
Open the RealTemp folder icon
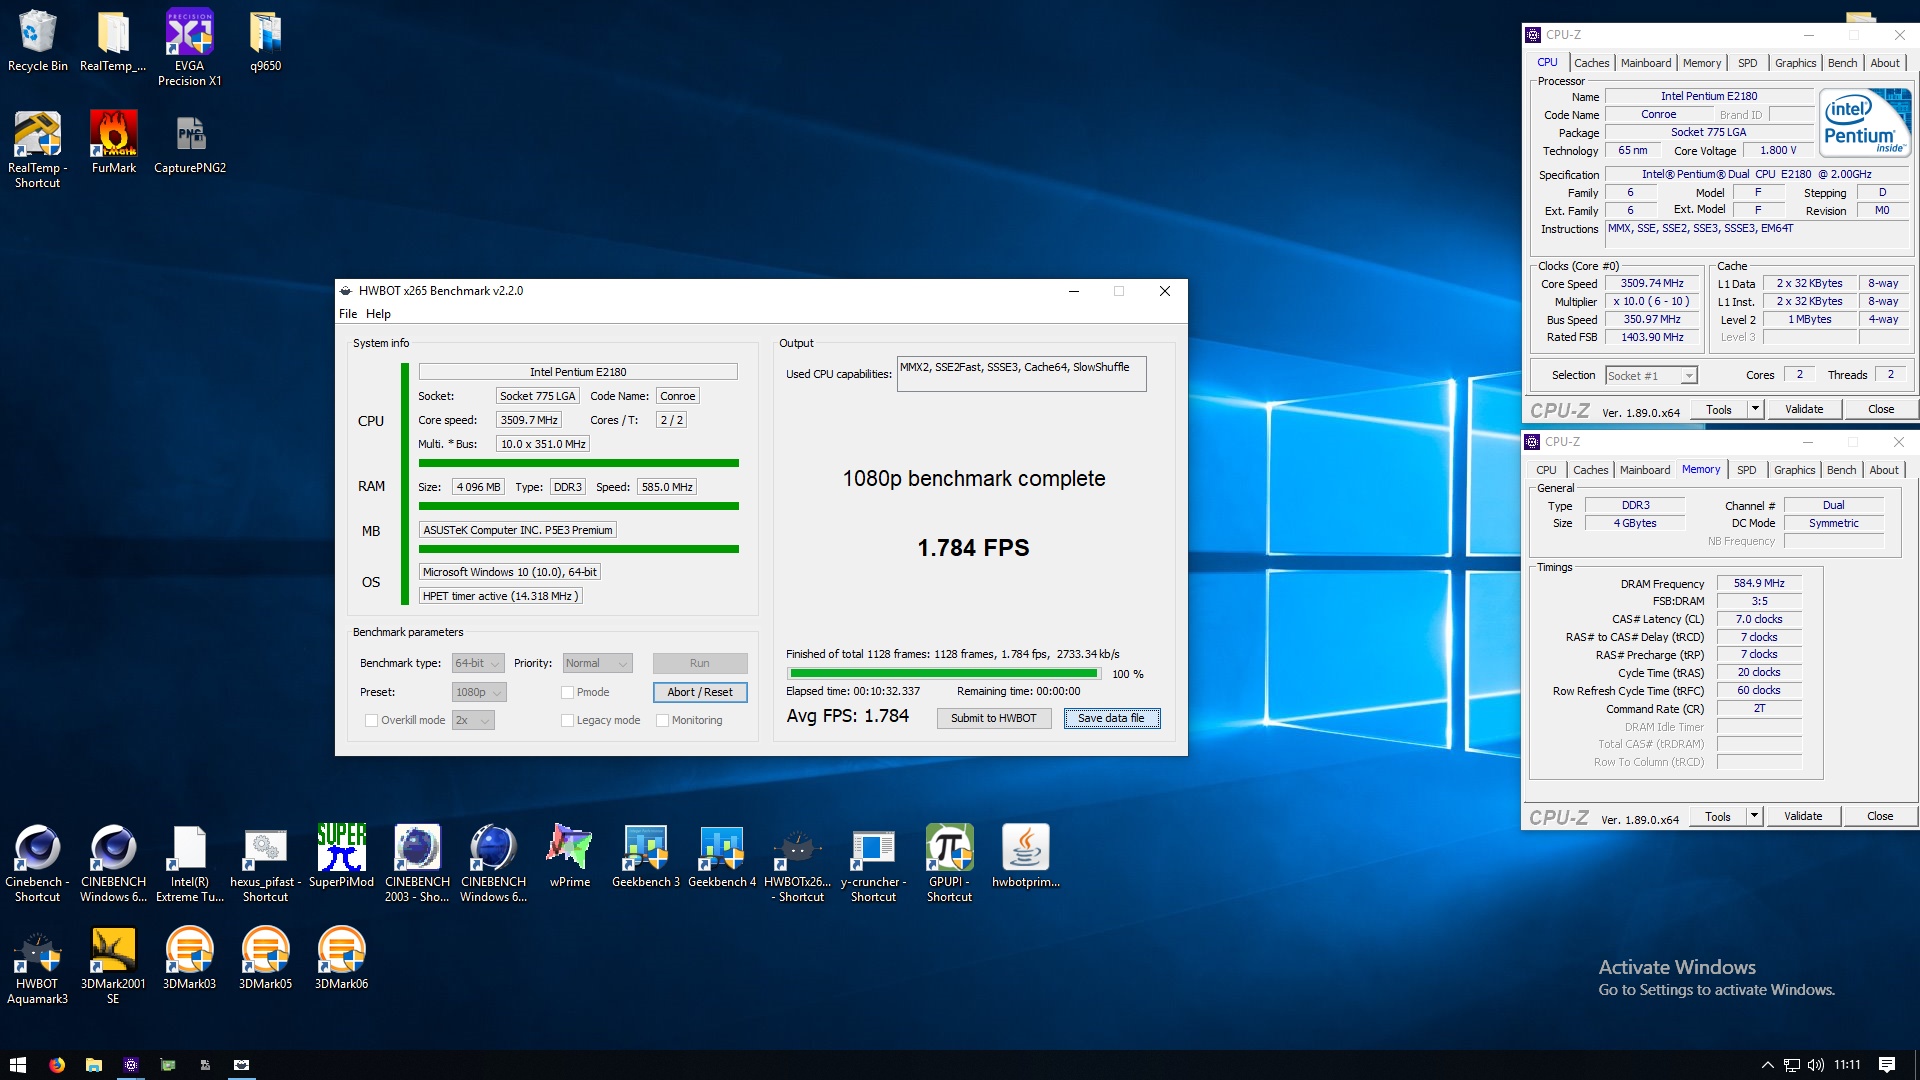pyautogui.click(x=113, y=40)
